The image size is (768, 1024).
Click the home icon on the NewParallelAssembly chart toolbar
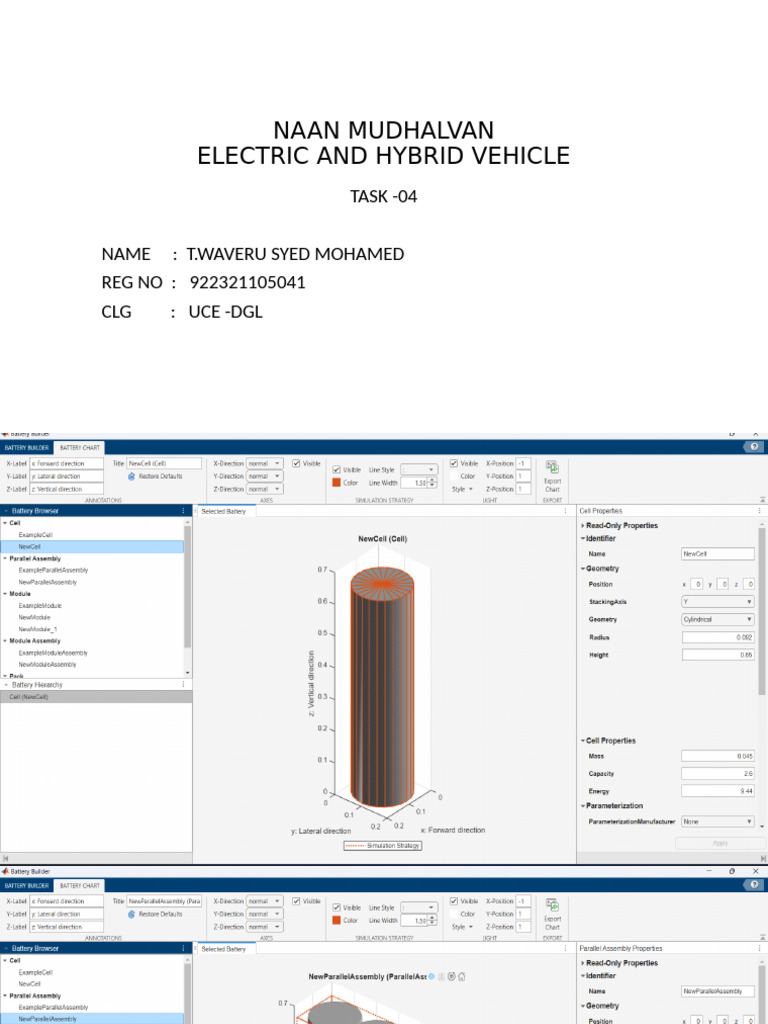(461, 976)
